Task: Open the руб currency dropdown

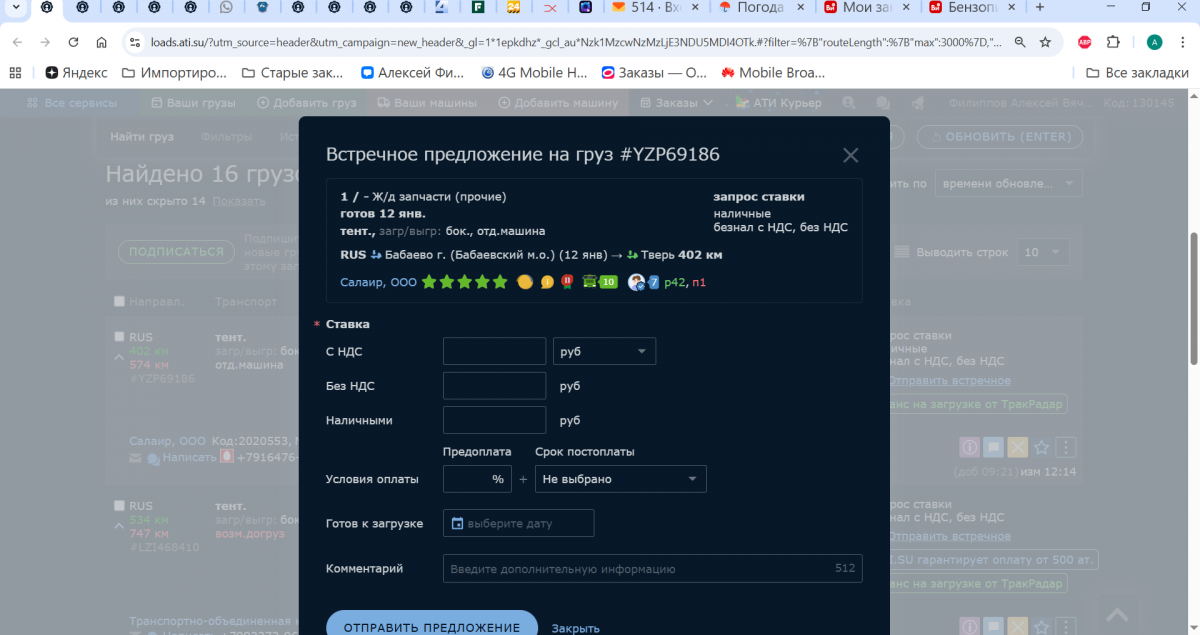Action: click(604, 352)
